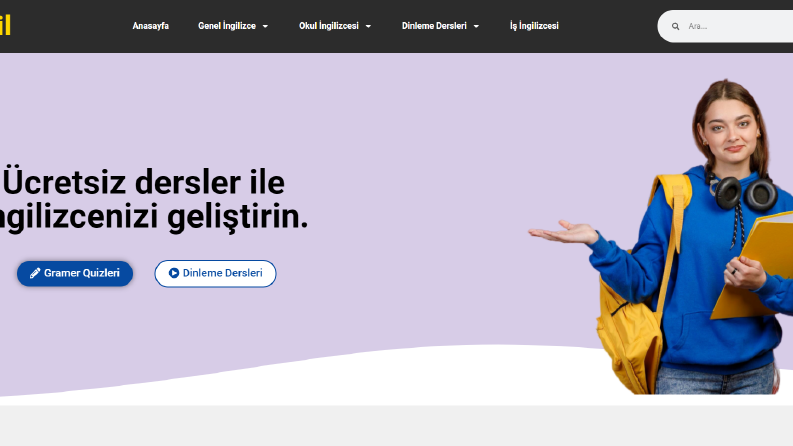This screenshot has width=793, height=446.
Task: Click the pencil icon on Gramer Quizleri
Action: pos(35,274)
